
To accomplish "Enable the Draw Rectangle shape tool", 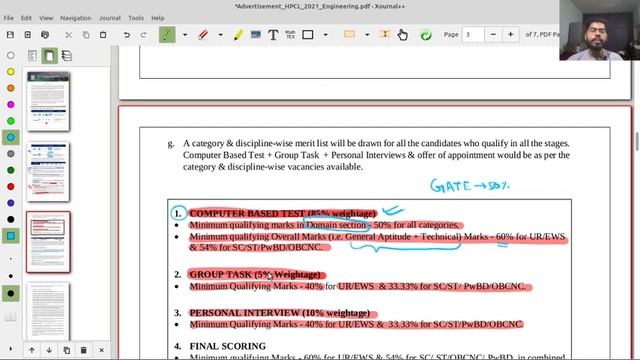I will (308, 35).
